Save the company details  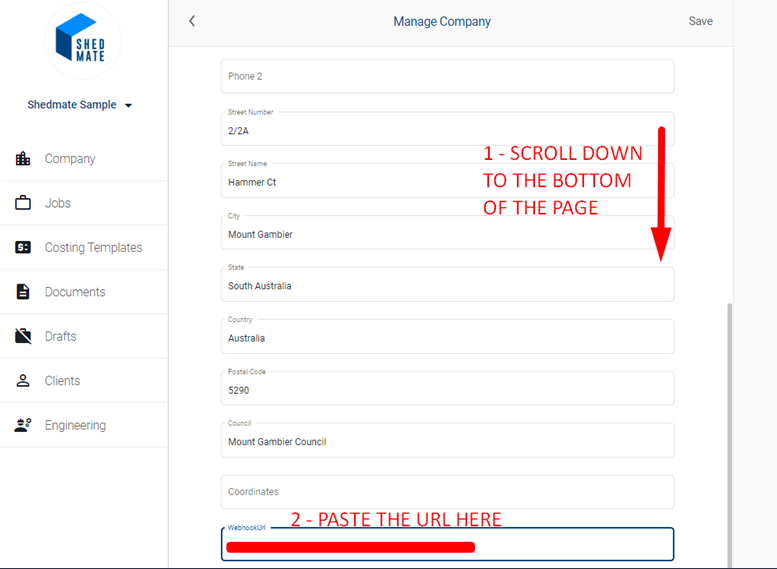[700, 21]
